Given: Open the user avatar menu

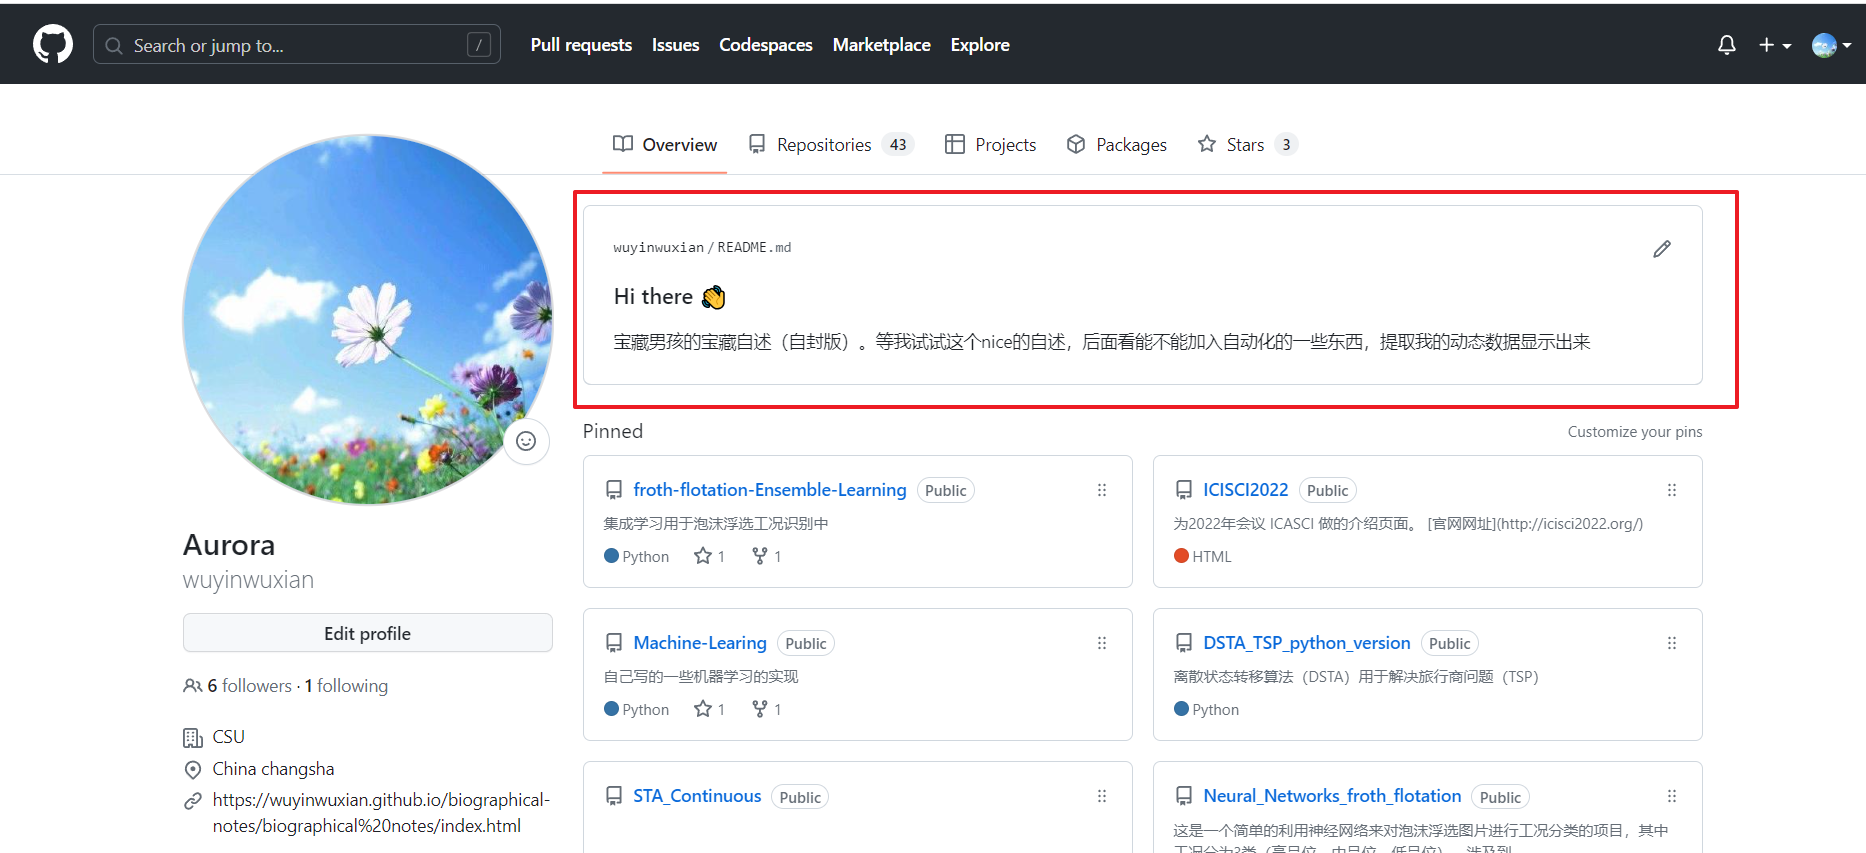Looking at the screenshot, I should (1832, 45).
